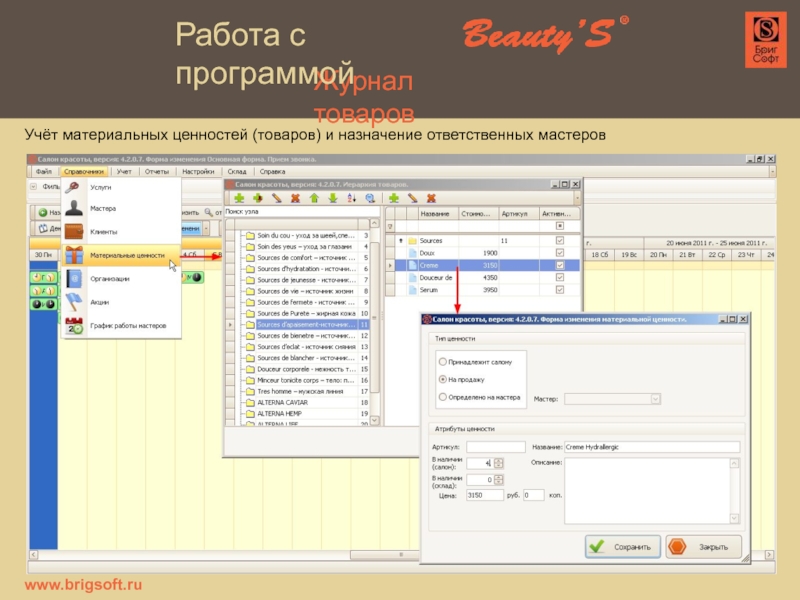Open the goods toolbar overflow dropdown
Viewport: 800px width, 600px height.
point(577,198)
